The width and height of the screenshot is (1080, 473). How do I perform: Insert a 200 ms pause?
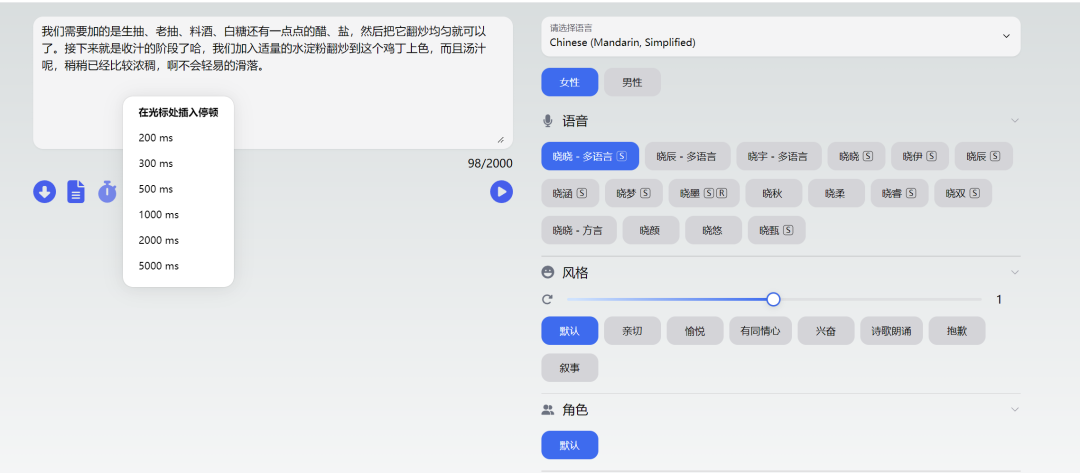(x=178, y=138)
